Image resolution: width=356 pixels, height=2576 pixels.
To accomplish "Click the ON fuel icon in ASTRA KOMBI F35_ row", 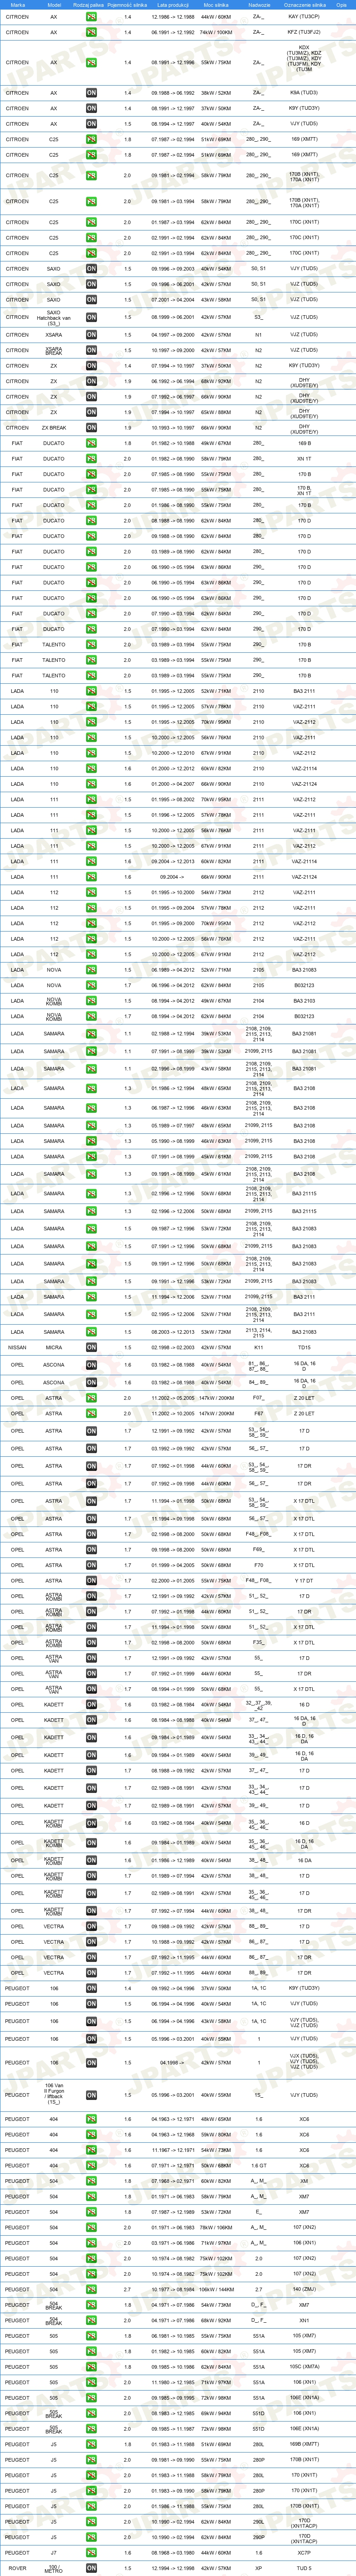I will [x=91, y=1642].
